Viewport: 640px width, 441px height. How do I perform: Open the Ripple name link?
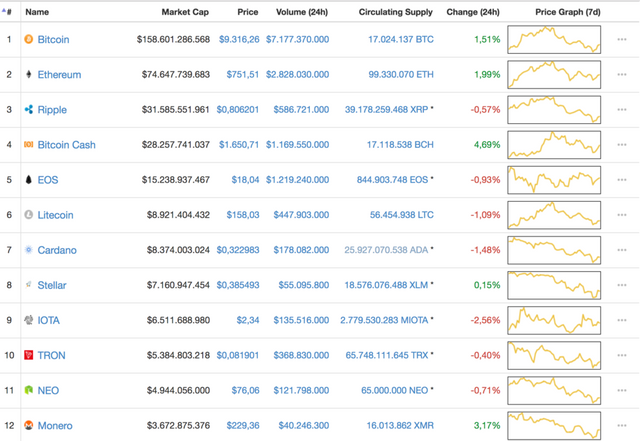pos(52,109)
